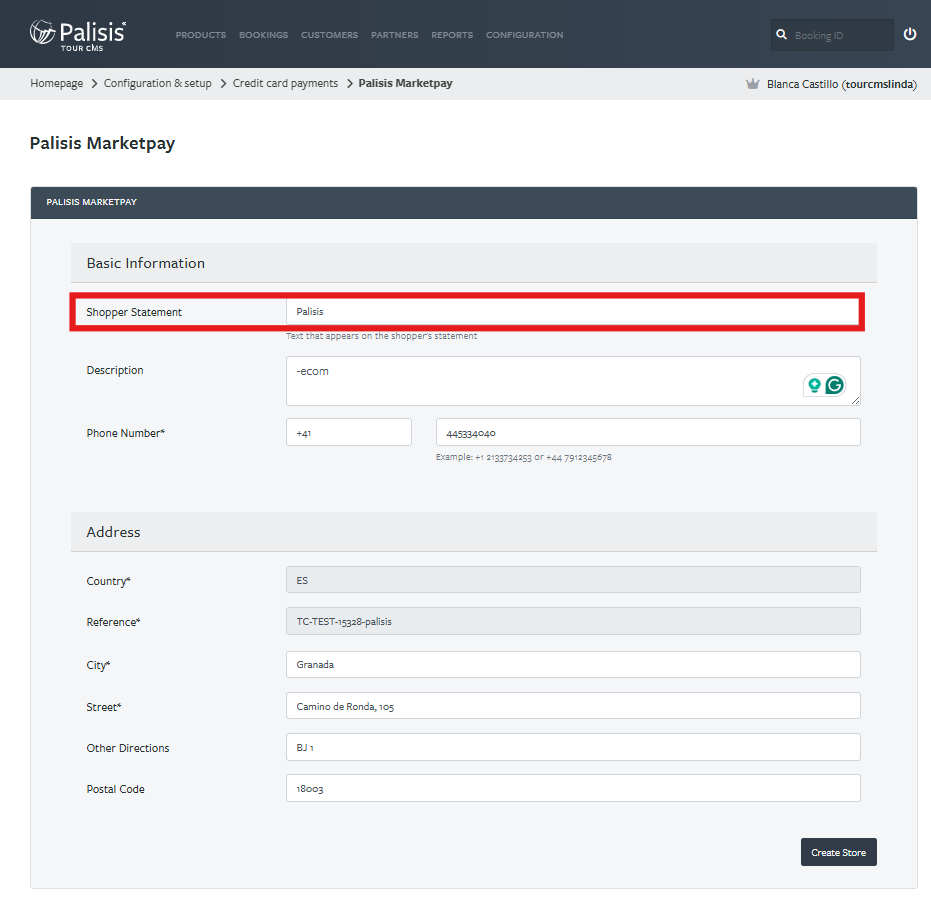This screenshot has width=931, height=902.
Task: Click the Shopper Statement field
Action: point(573,312)
